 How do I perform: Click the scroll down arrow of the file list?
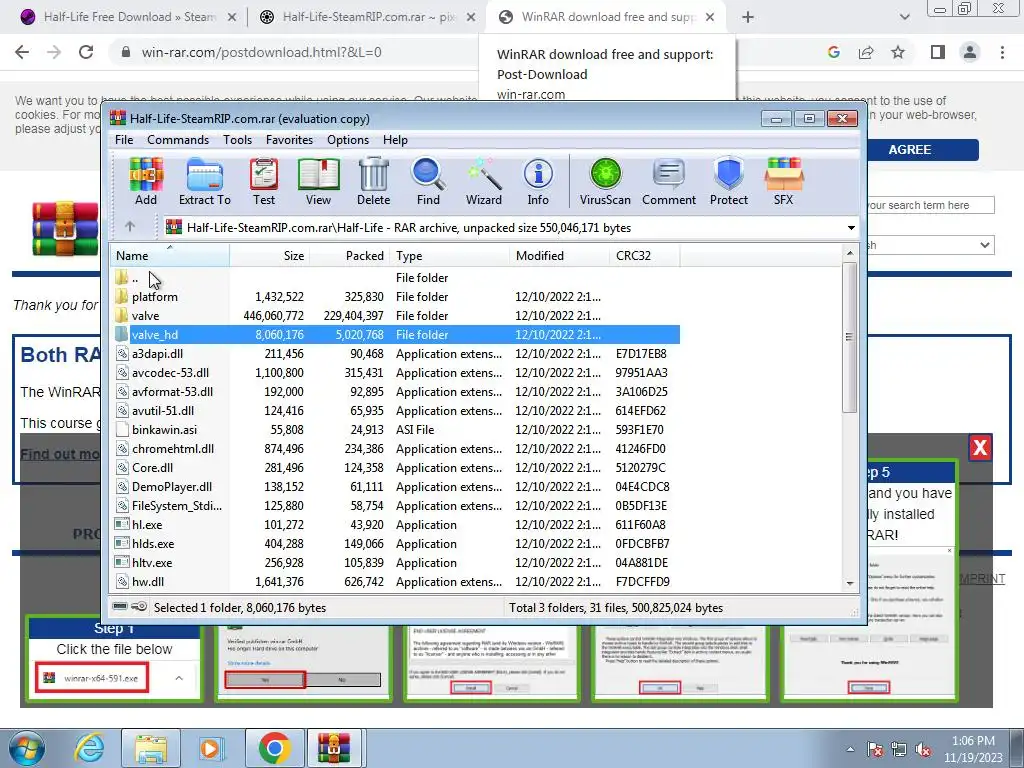click(850, 583)
